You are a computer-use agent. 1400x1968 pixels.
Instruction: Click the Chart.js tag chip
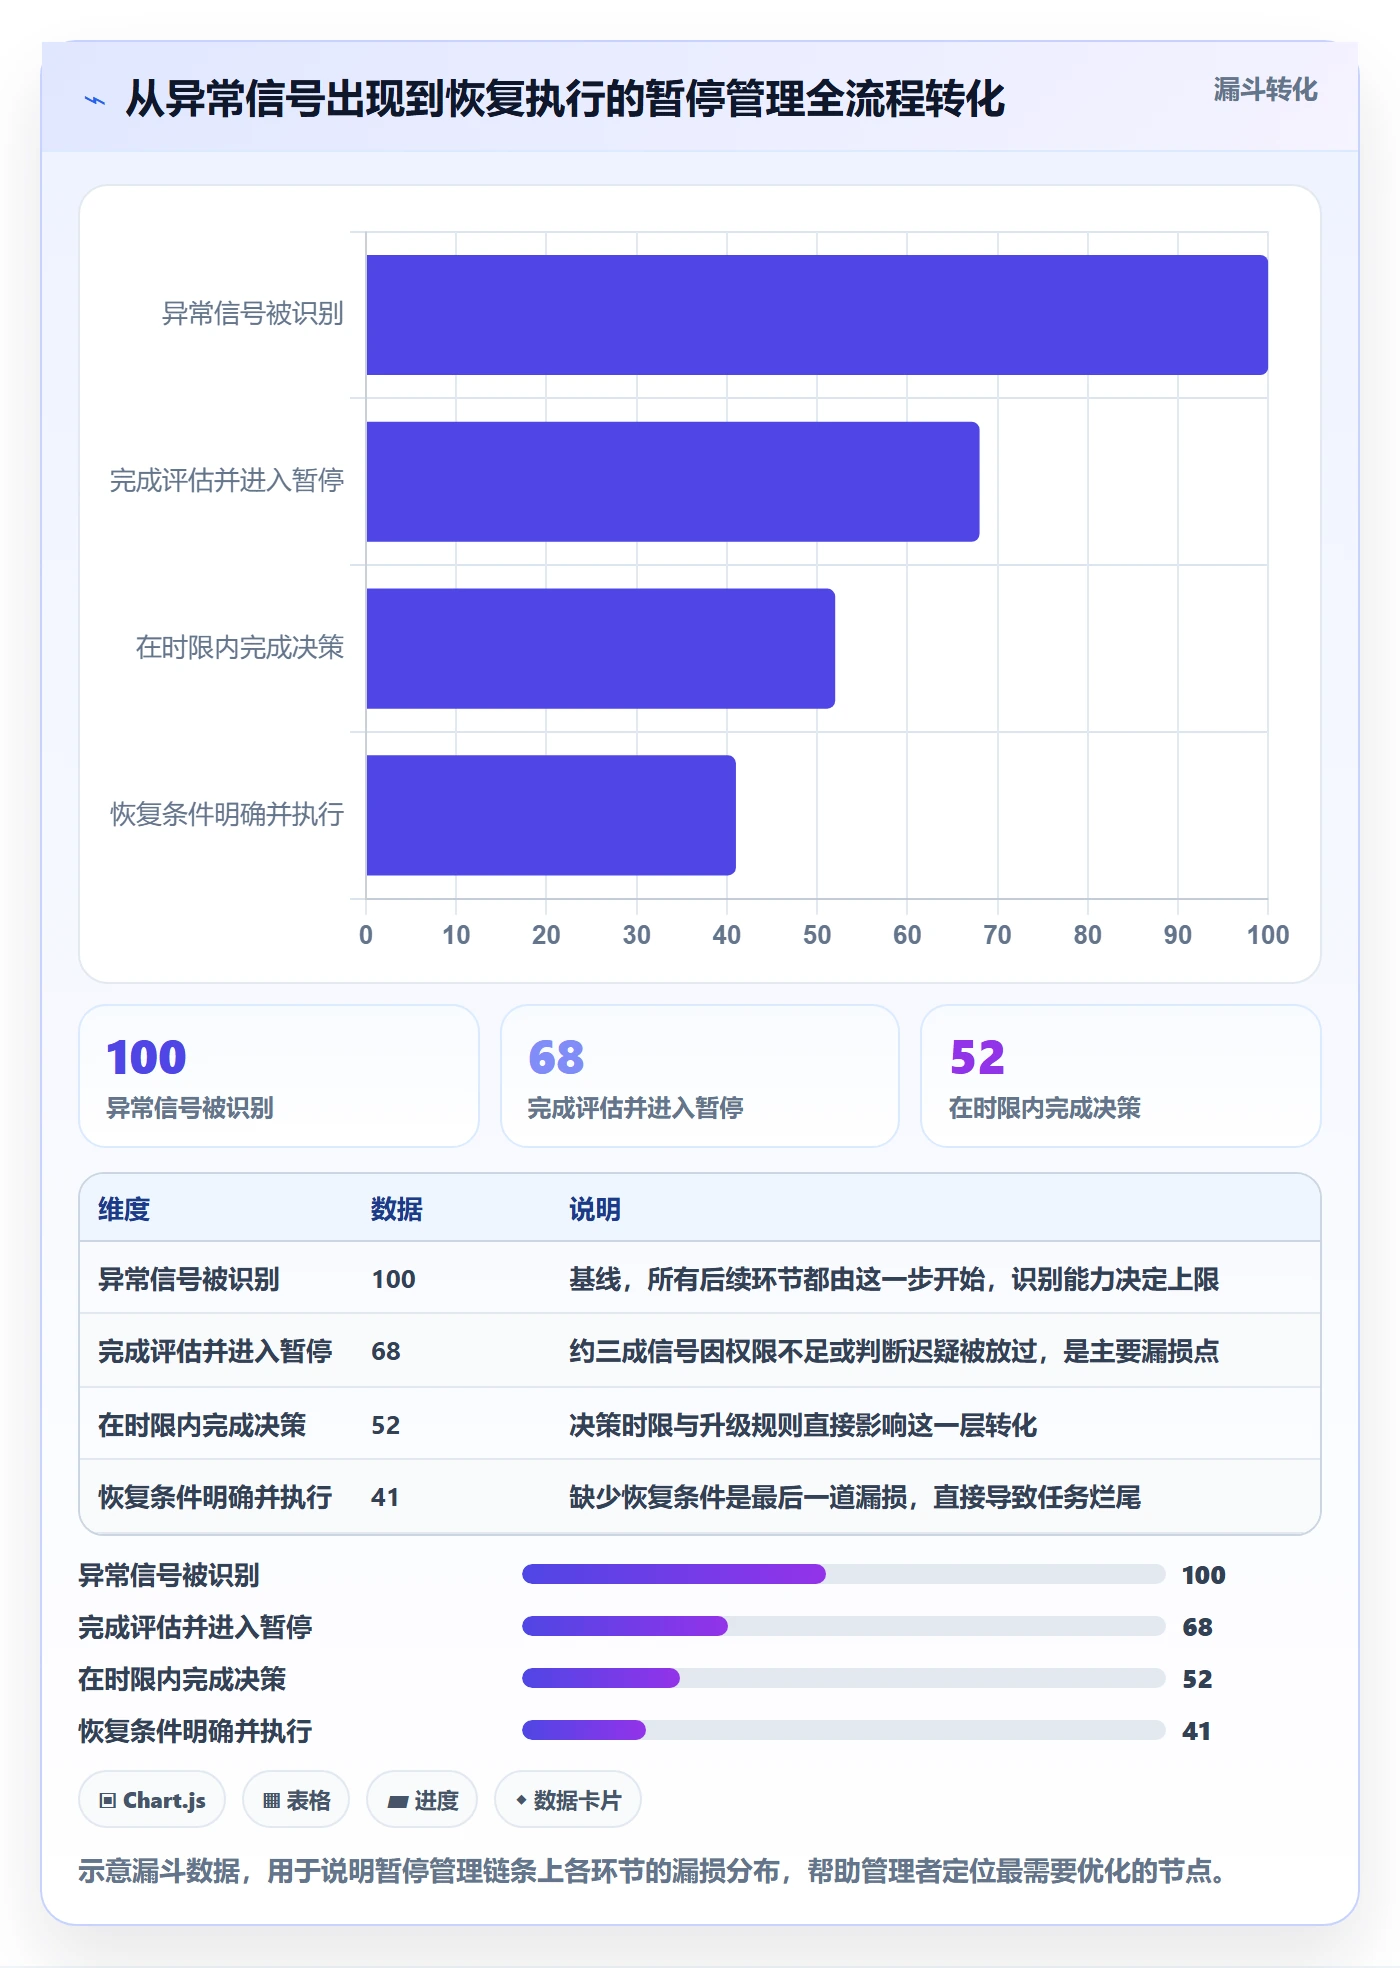pos(152,1800)
